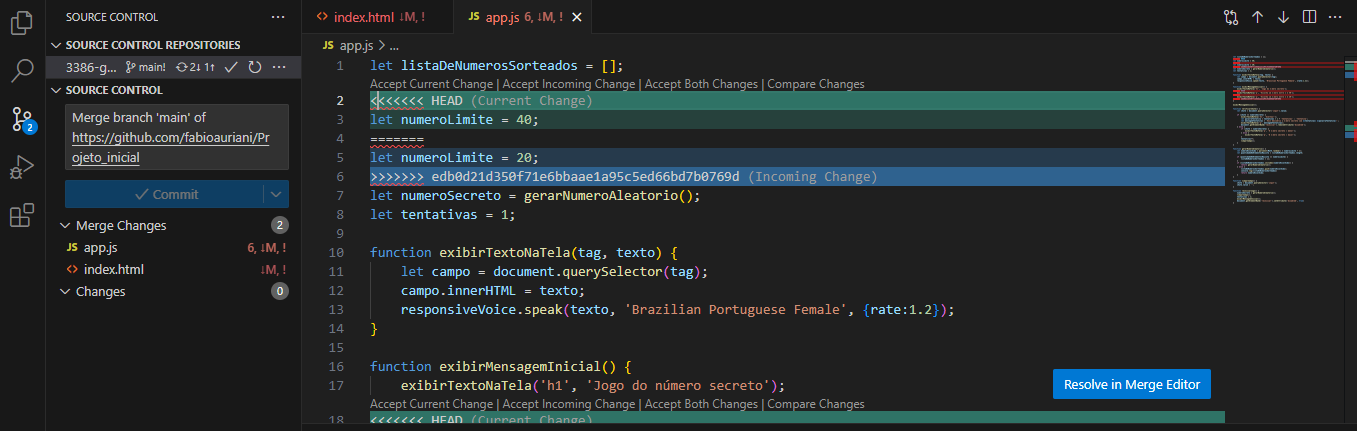
Task: Split the editor to the right
Action: pos(1310,17)
